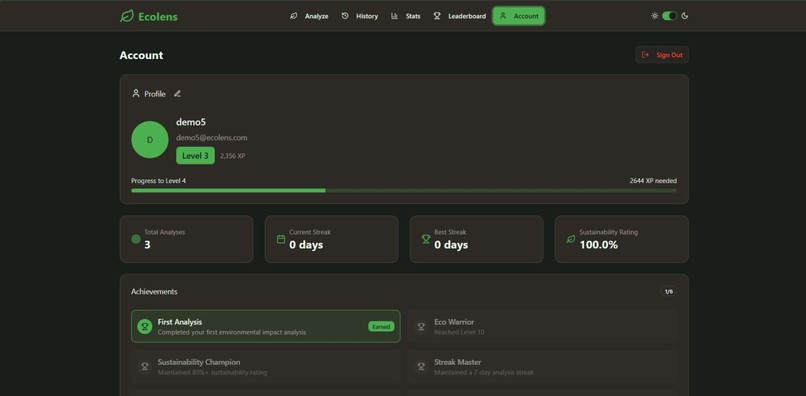Screen dimensions: 806x396
Task: Click the Eco Warrior achievement title
Action: coord(454,322)
